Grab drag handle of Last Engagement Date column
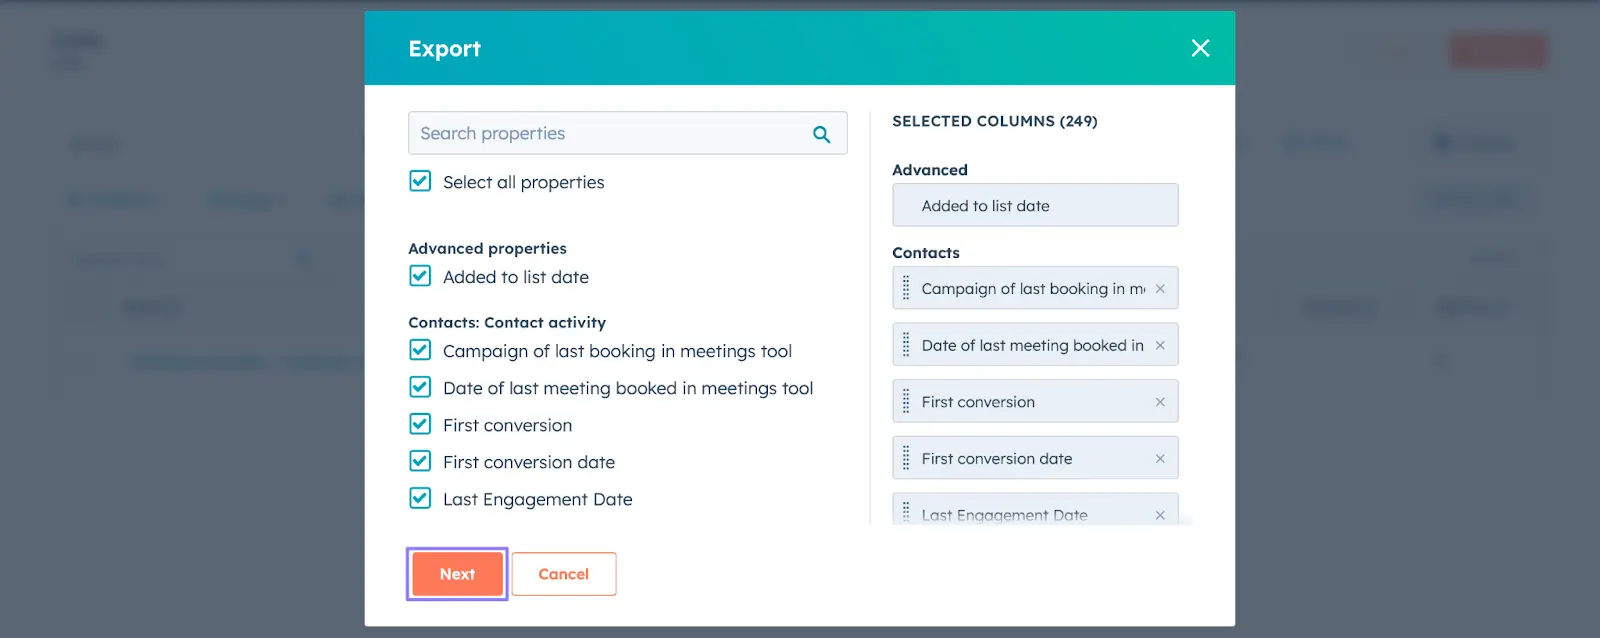The image size is (1600, 638). click(906, 513)
